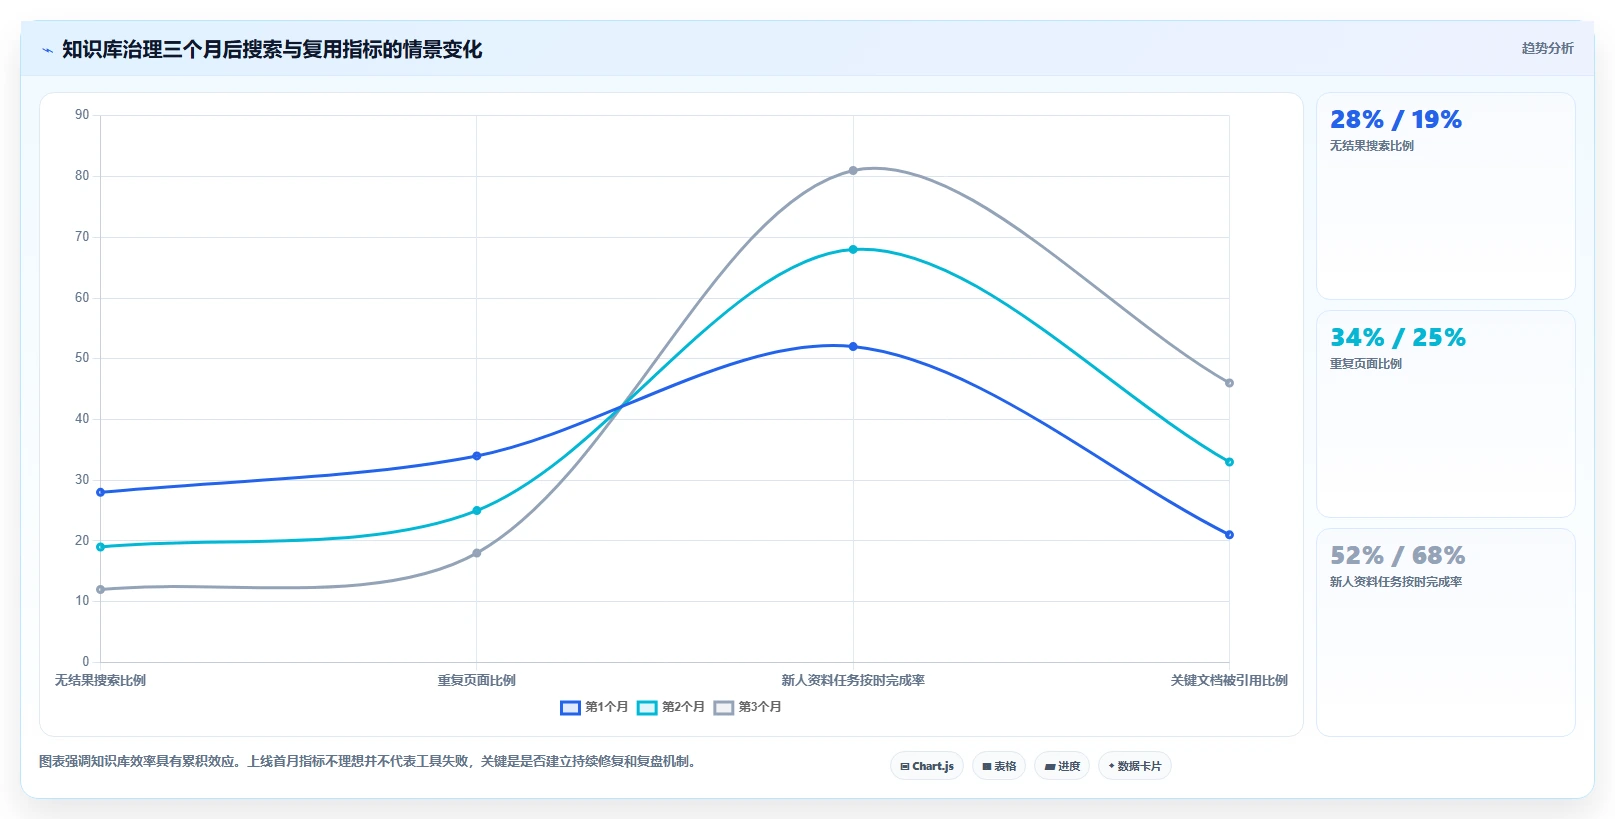Click the card caption 重复页面比例

pos(1365,364)
